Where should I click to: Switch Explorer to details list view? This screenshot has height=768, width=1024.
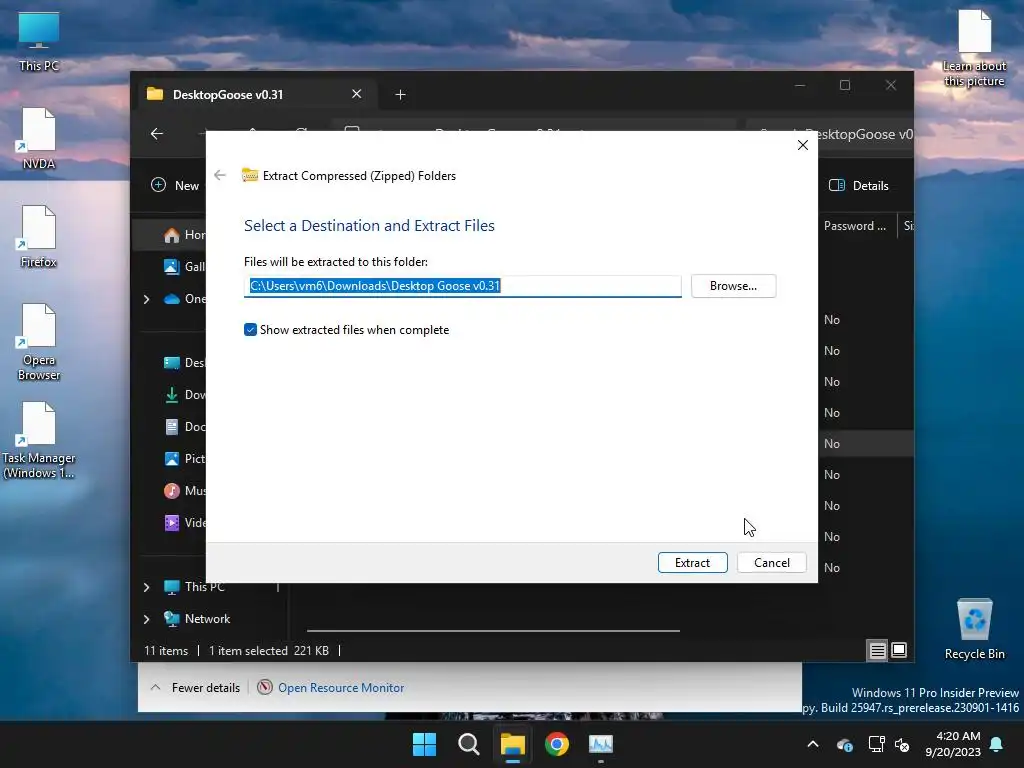pyautogui.click(x=877, y=650)
